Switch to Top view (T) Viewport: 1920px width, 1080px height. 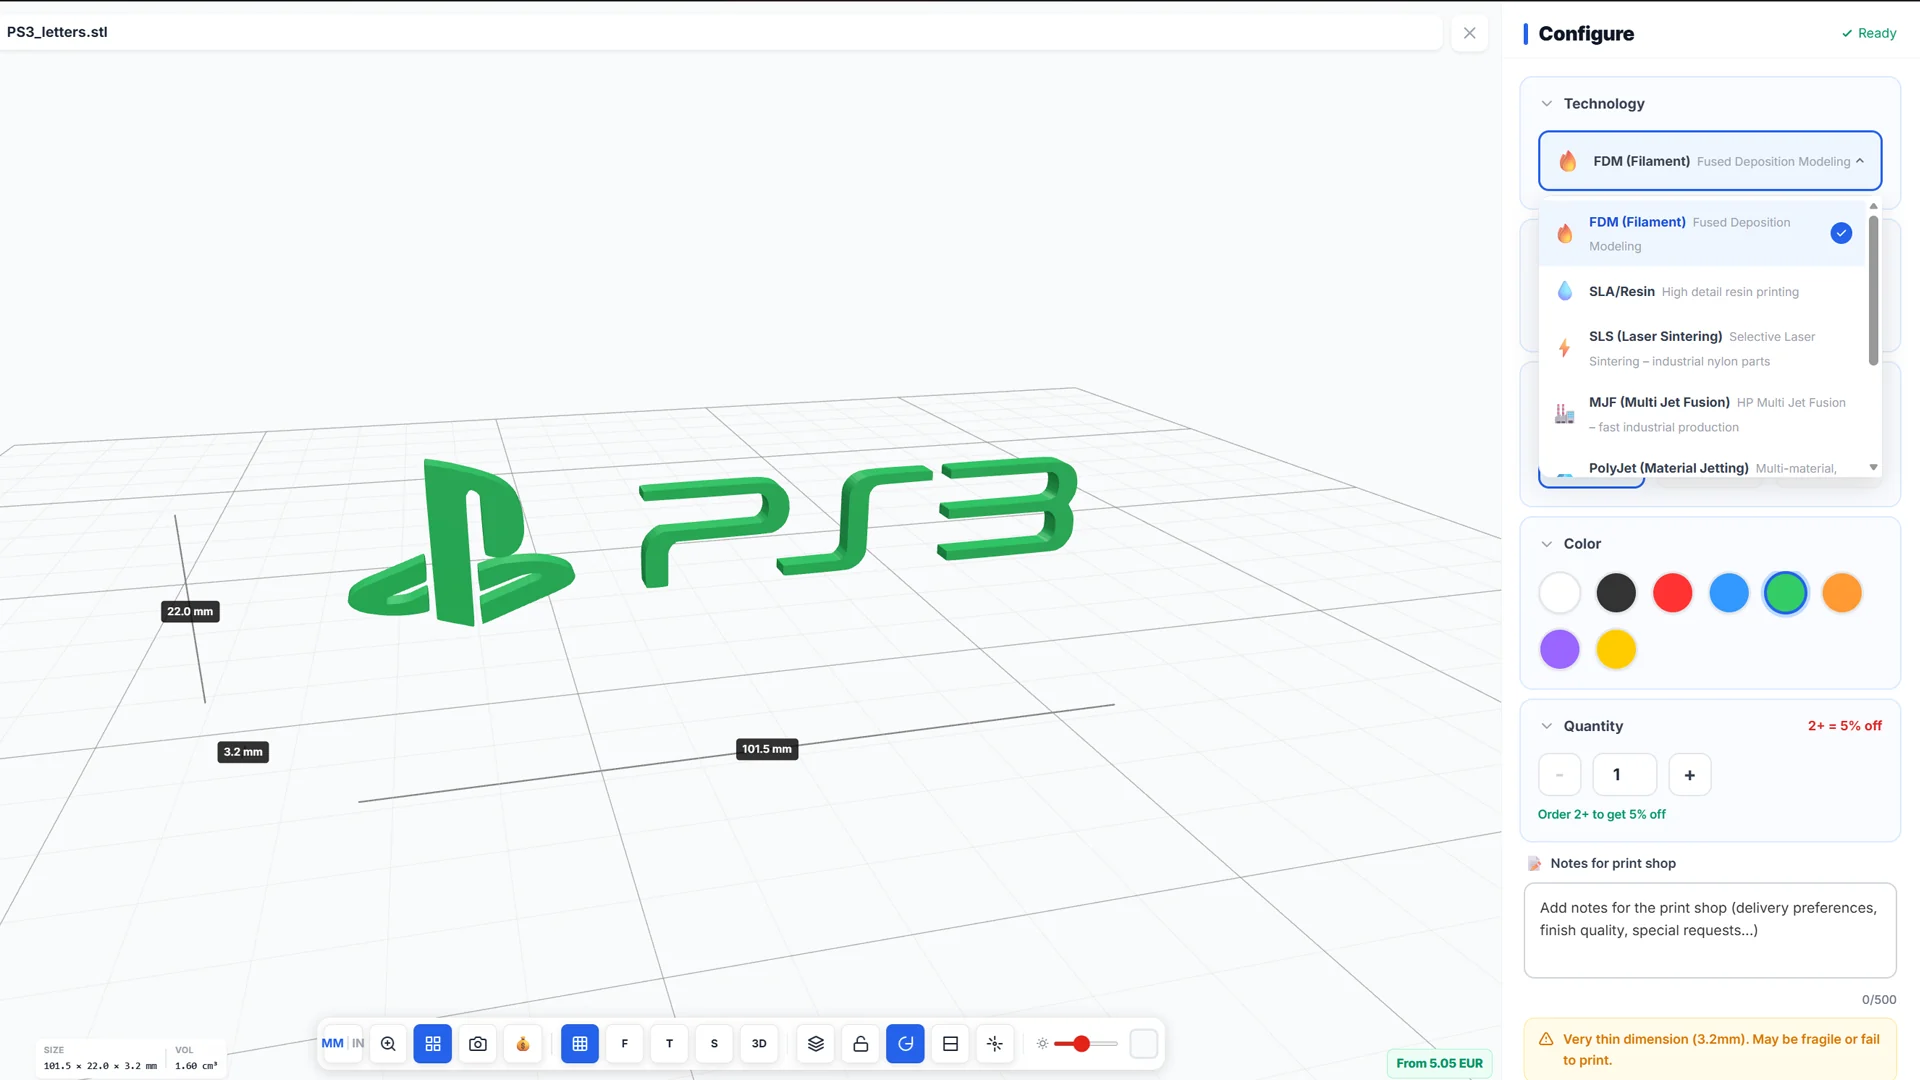[670, 1043]
